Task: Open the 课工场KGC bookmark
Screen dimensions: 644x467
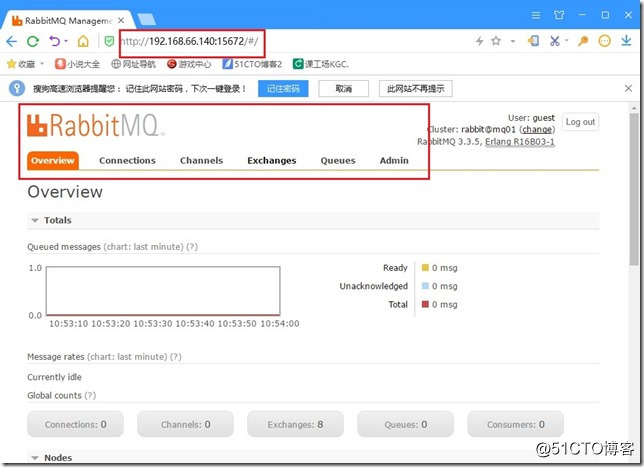Action: pos(320,64)
